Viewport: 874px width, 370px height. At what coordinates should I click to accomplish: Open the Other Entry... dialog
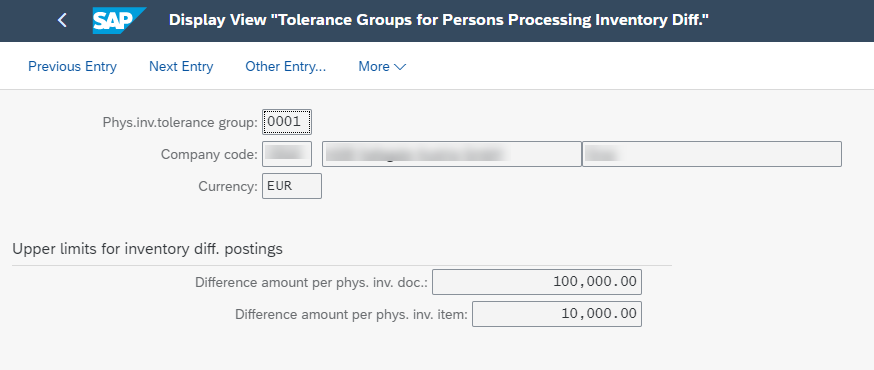point(285,66)
